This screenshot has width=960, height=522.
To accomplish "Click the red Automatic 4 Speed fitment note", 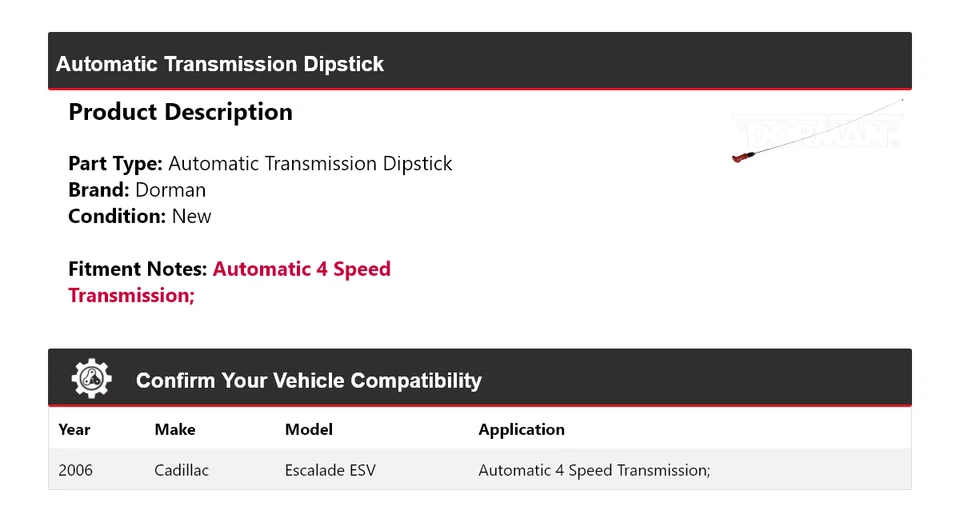I will [x=301, y=269].
